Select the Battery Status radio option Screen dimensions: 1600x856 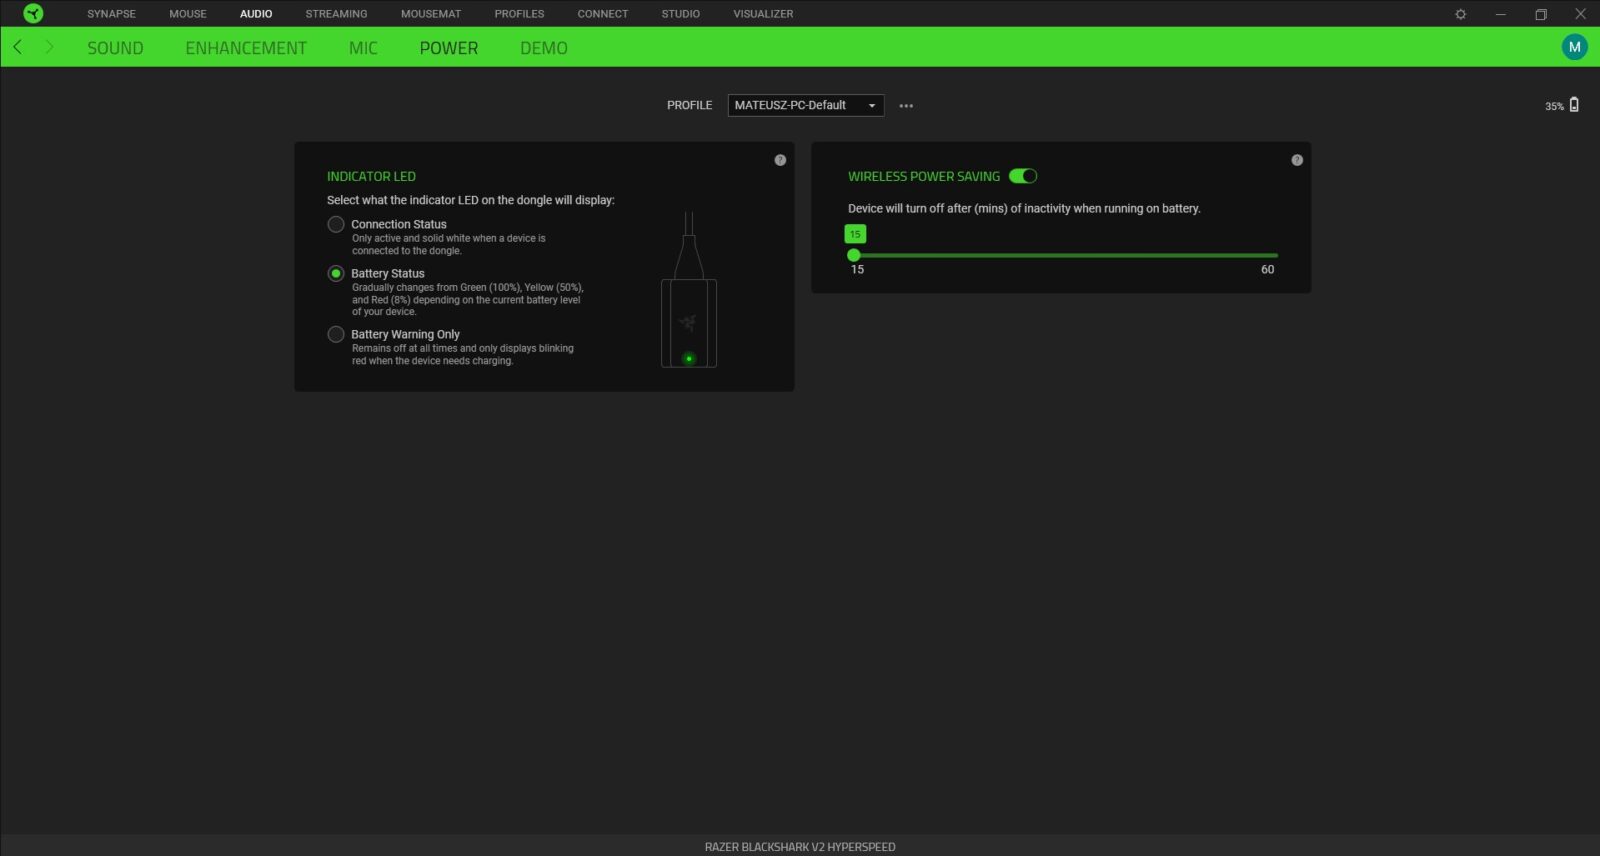click(336, 274)
